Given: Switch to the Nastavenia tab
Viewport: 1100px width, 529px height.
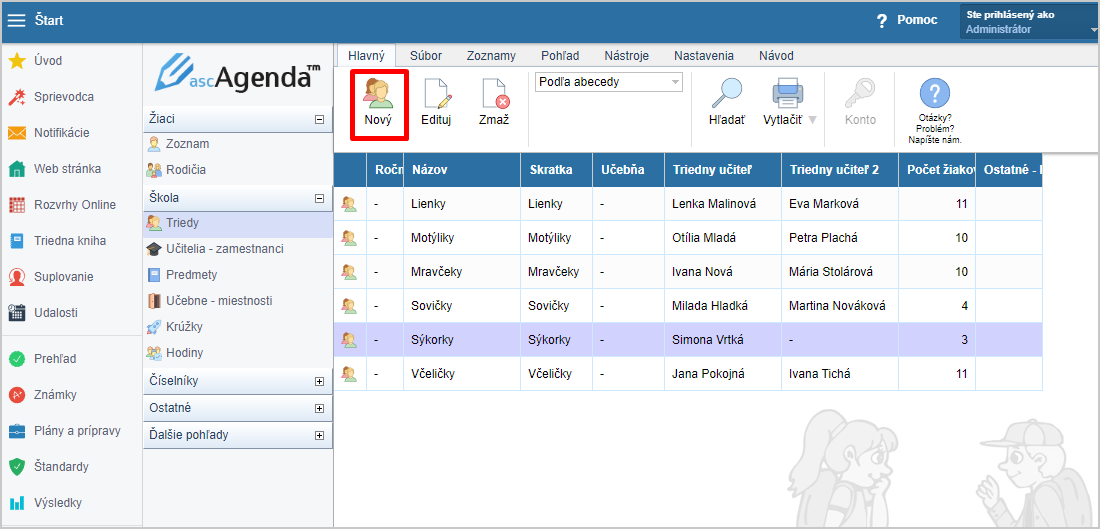Looking at the screenshot, I should 704,56.
